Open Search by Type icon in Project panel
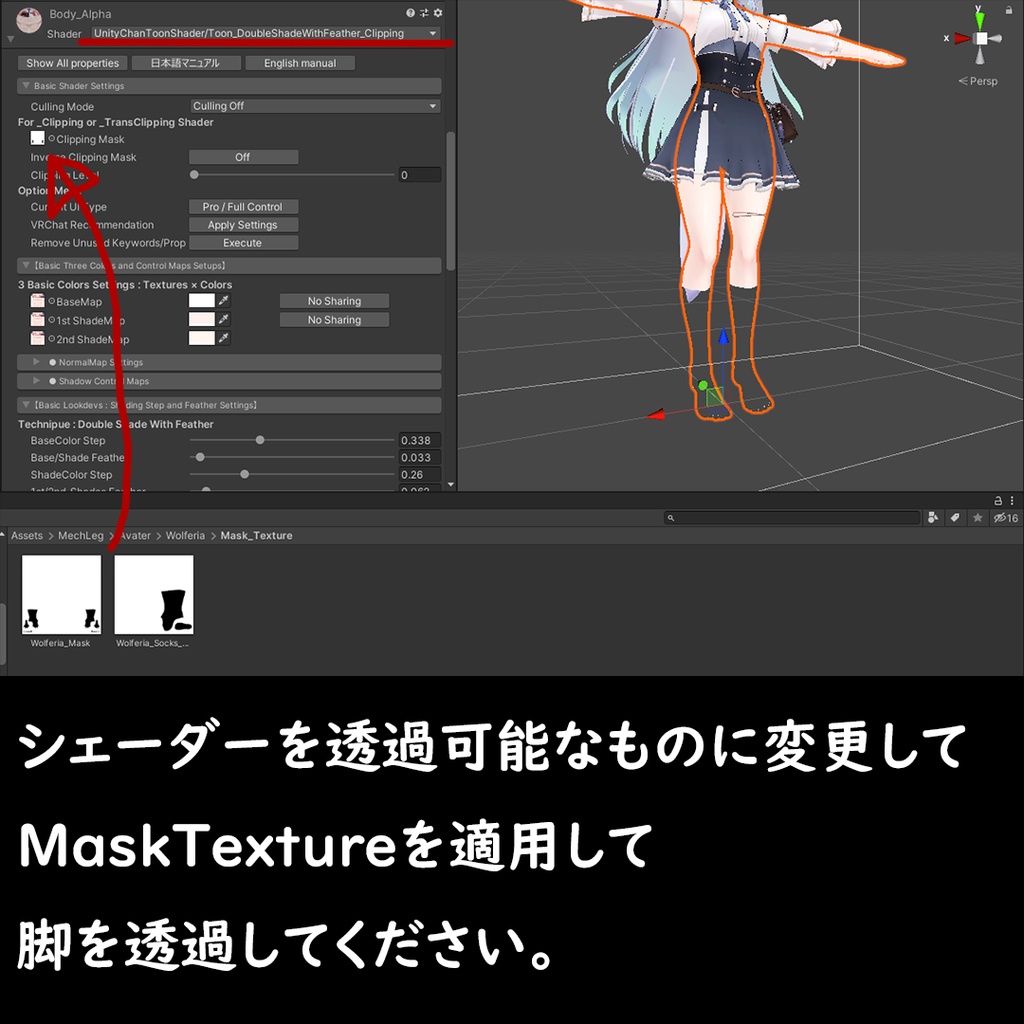The width and height of the screenshot is (1024, 1024). pyautogui.click(x=933, y=518)
